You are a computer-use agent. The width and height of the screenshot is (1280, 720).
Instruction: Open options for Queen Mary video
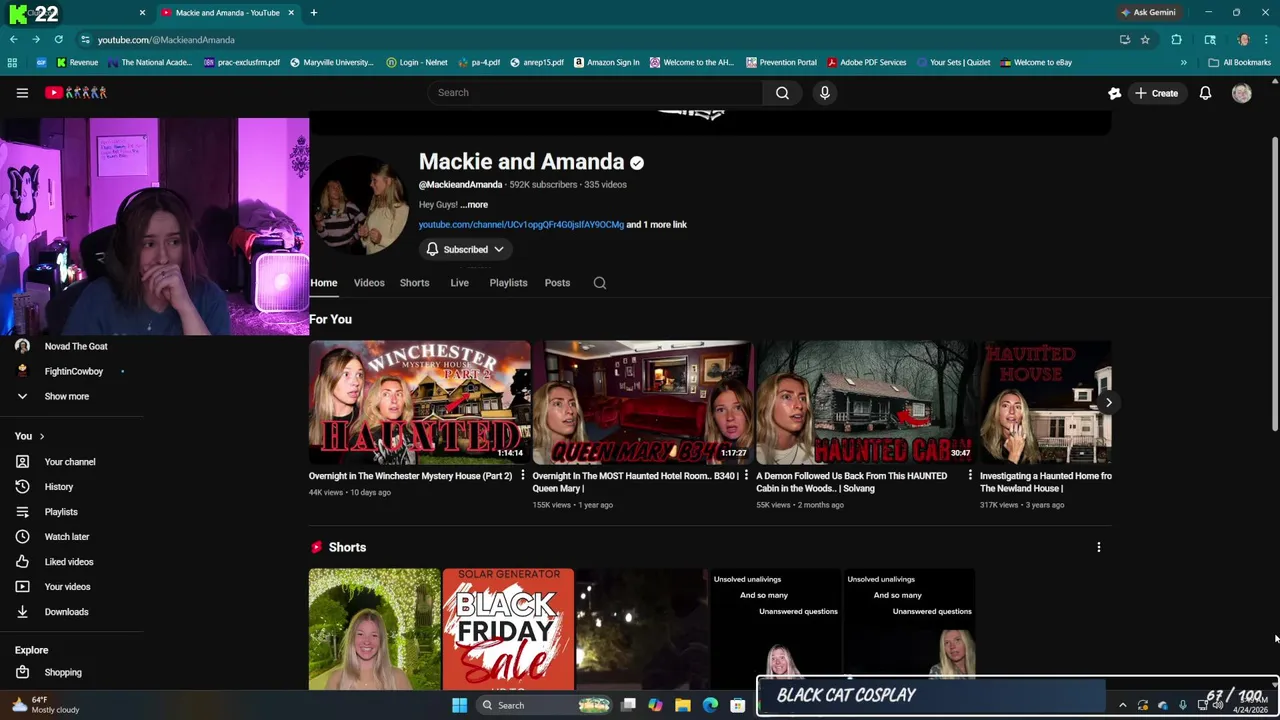coord(746,476)
